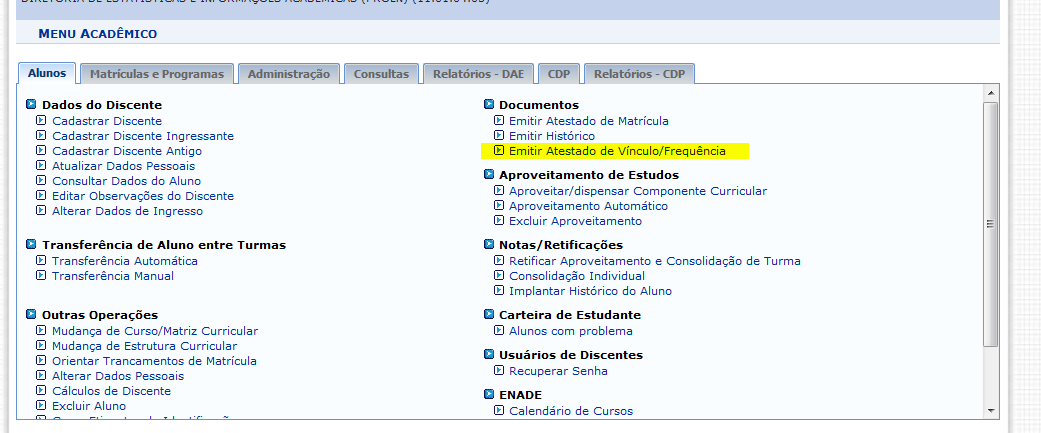Click the icon next to Recuperar Senha

(499, 371)
